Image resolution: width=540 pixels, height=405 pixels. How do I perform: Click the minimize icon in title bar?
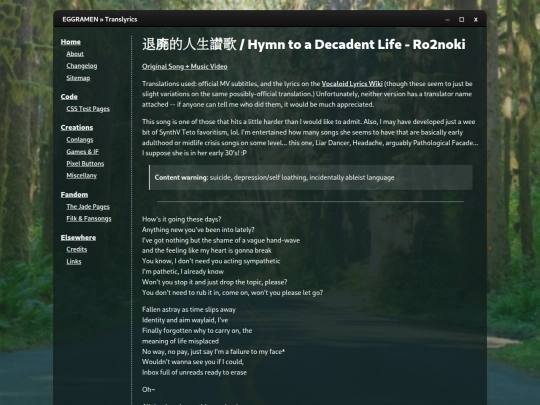(x=447, y=20)
